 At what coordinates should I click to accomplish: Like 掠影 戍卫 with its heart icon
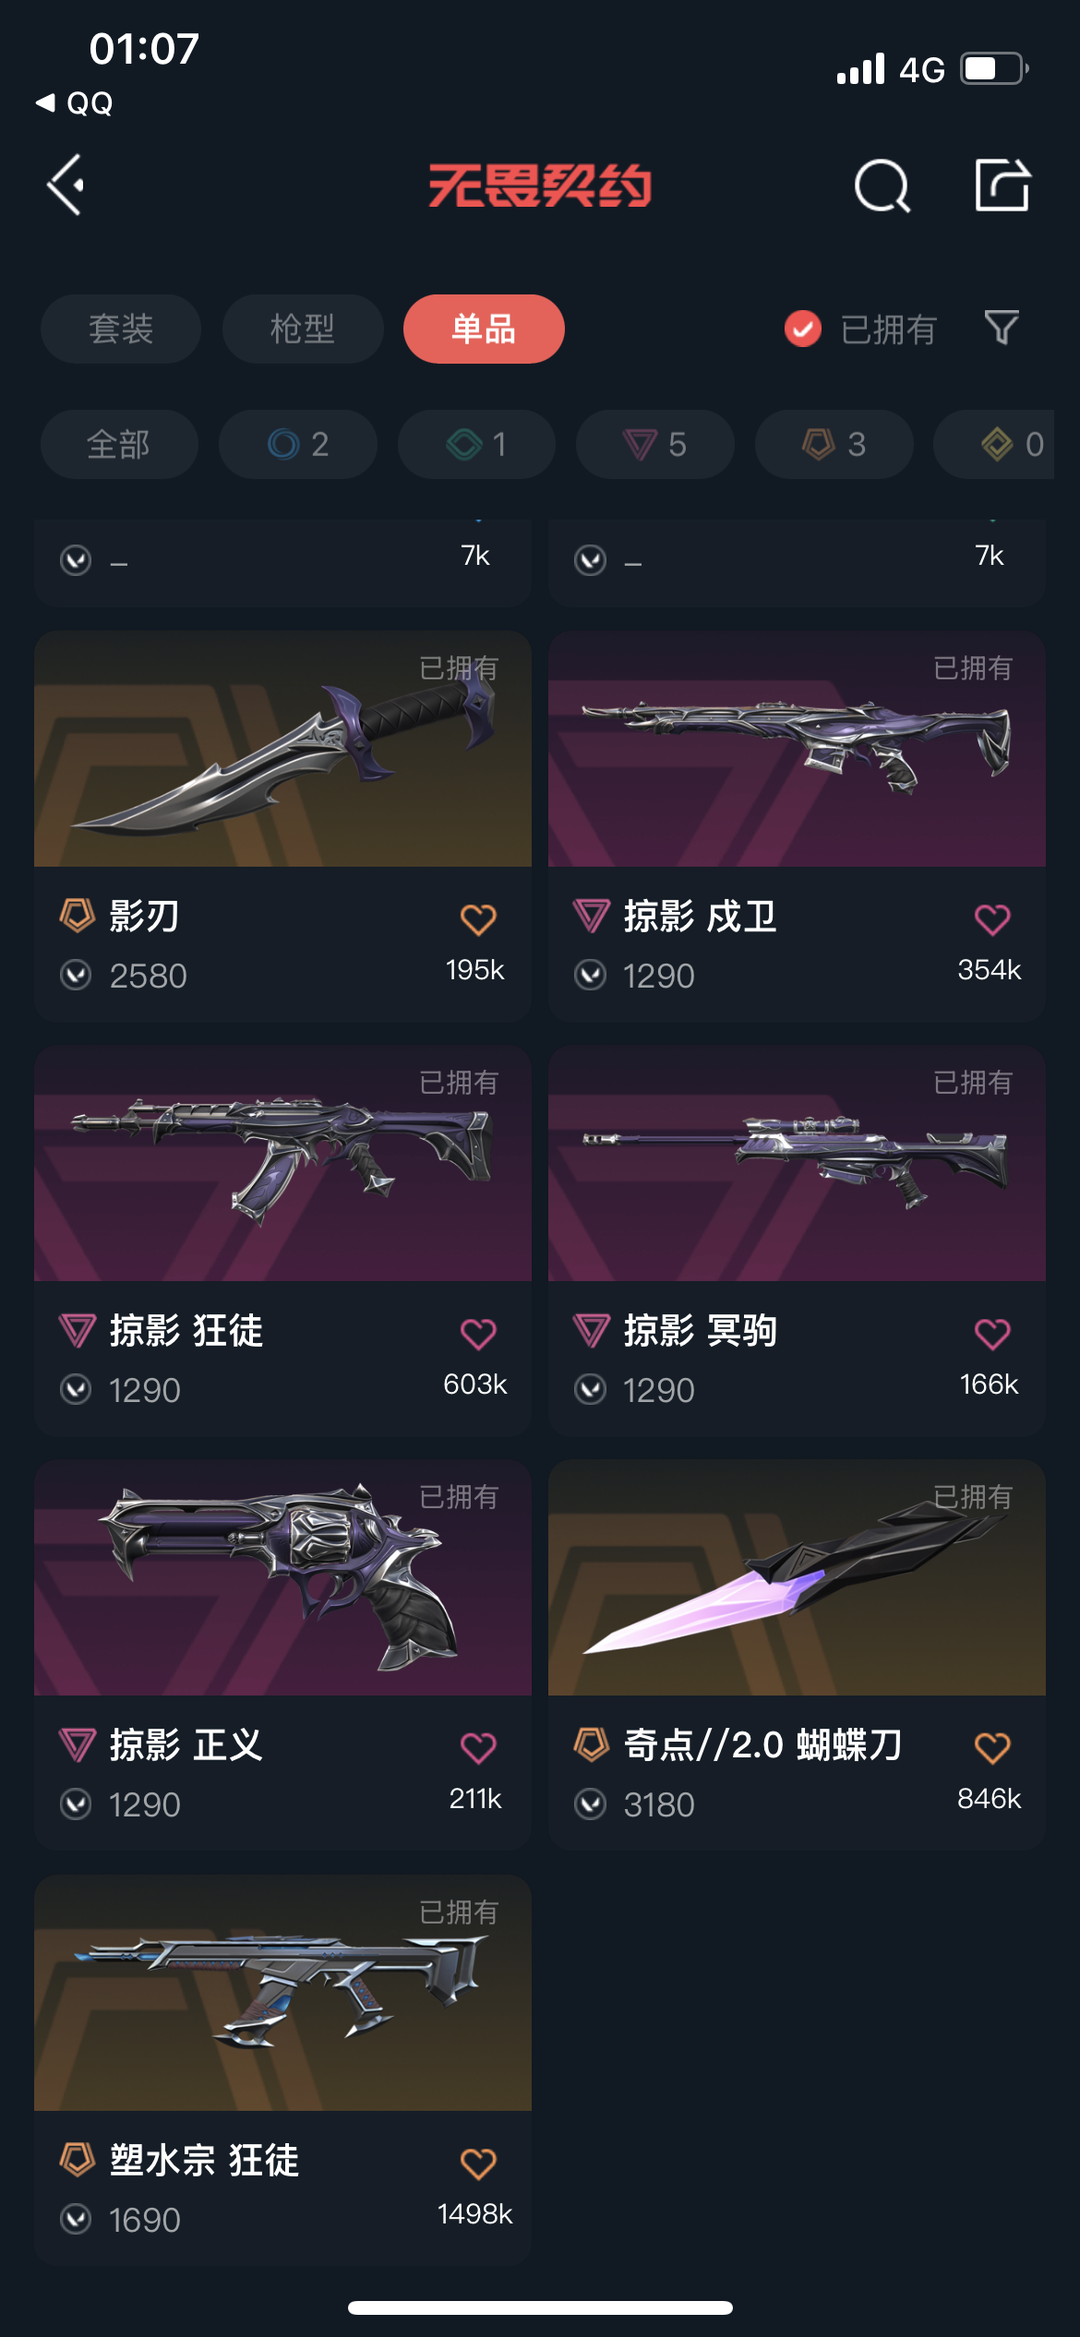tap(992, 919)
